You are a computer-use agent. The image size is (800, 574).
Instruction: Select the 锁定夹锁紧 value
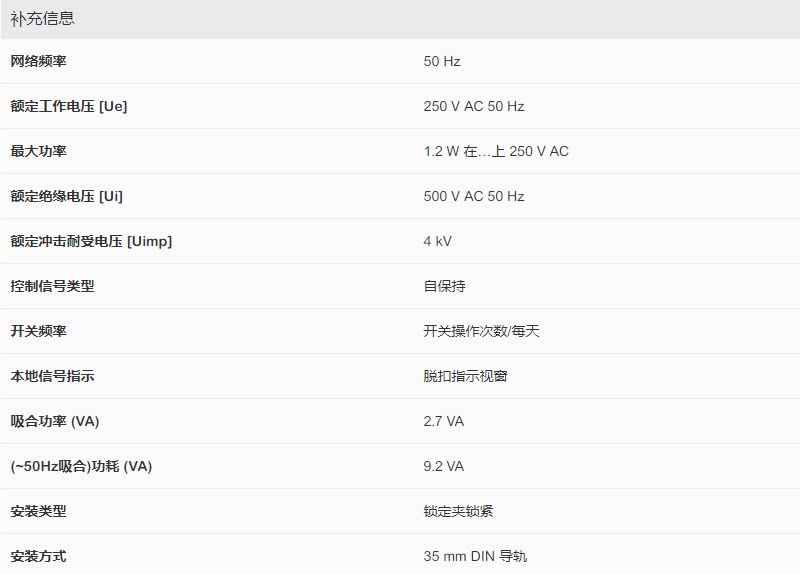[458, 511]
